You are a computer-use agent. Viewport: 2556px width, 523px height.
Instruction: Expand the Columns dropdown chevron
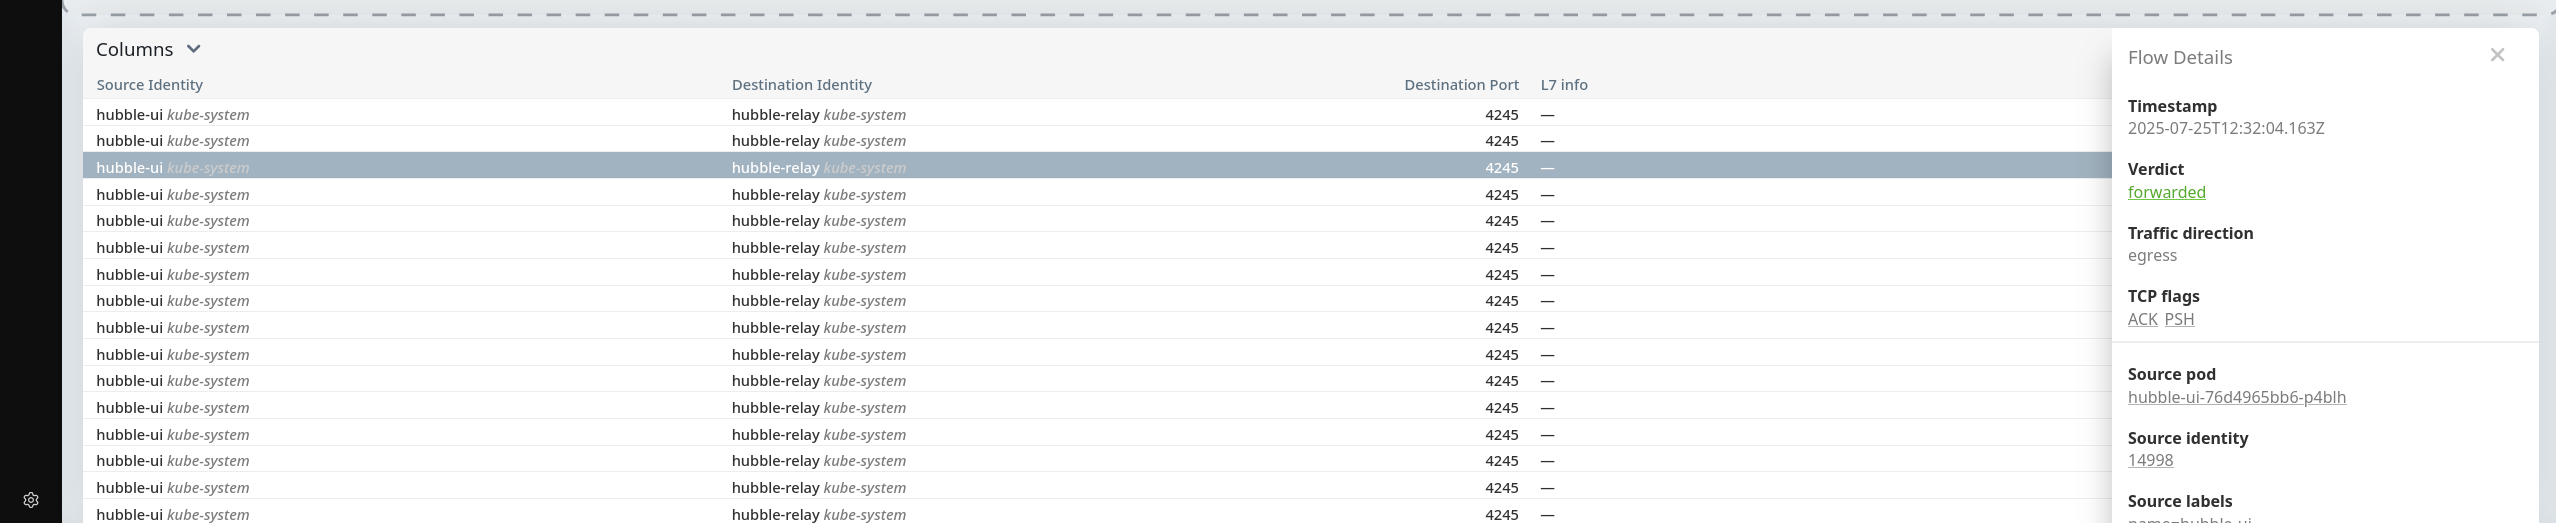point(194,49)
